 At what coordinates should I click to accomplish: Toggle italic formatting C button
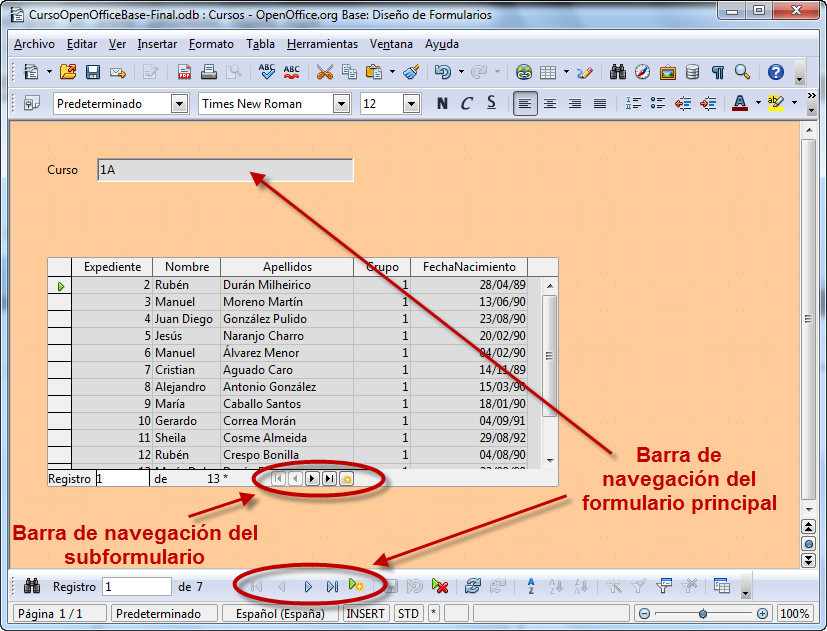coord(466,103)
